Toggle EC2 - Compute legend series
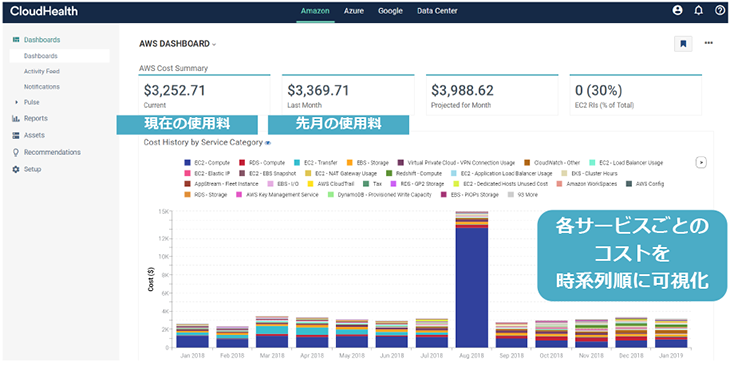The image size is (730, 366). click(x=207, y=163)
